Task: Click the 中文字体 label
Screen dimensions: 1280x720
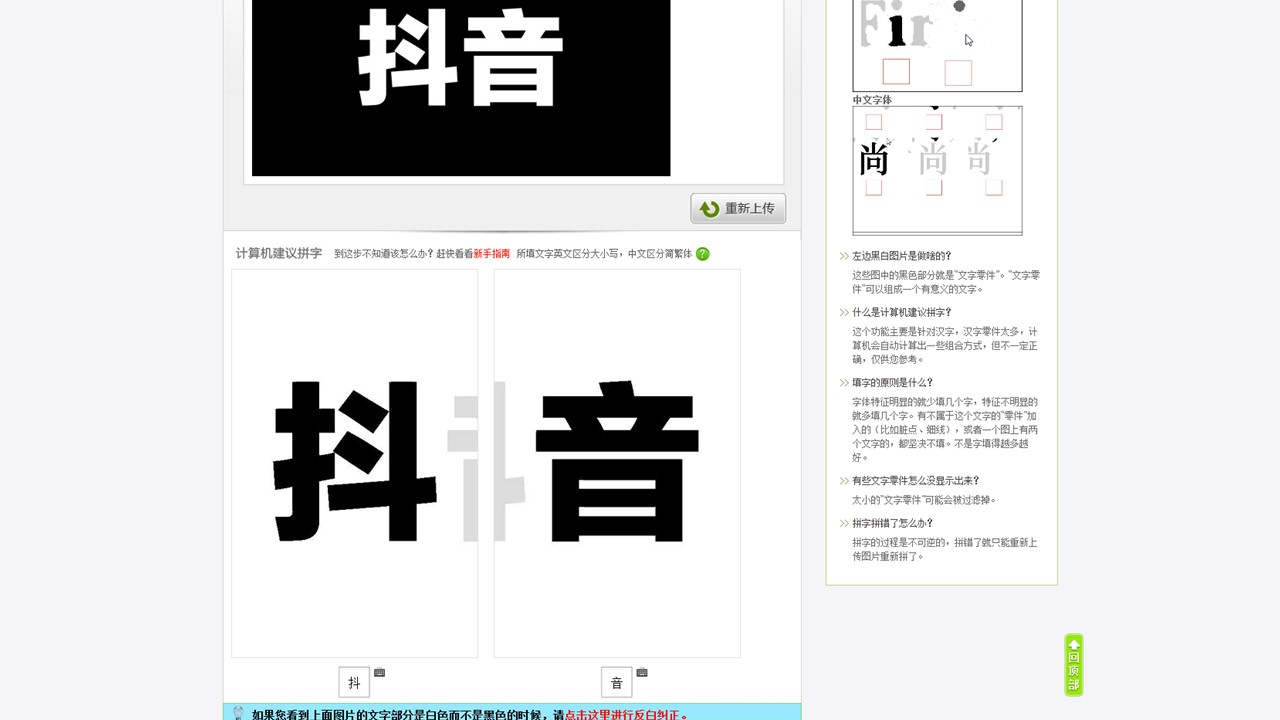Action: tap(872, 100)
